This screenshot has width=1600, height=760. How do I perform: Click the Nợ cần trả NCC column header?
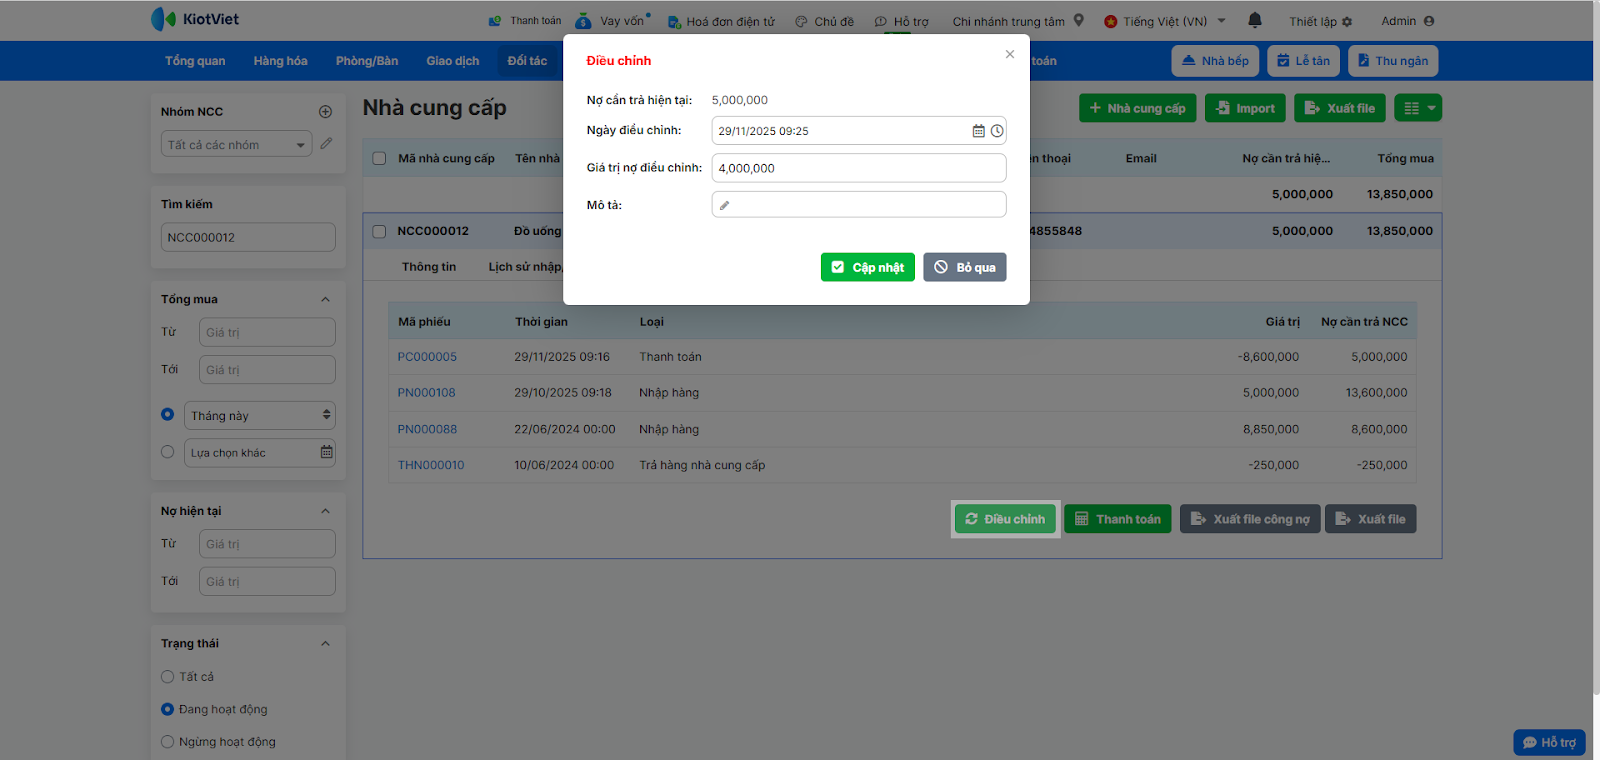1364,322
